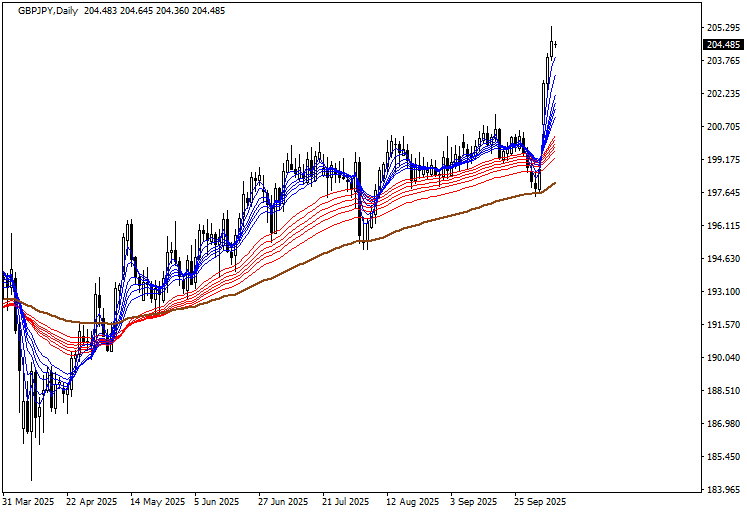Click the 205.295 price axis label
747x513 pixels.
pos(723,27)
